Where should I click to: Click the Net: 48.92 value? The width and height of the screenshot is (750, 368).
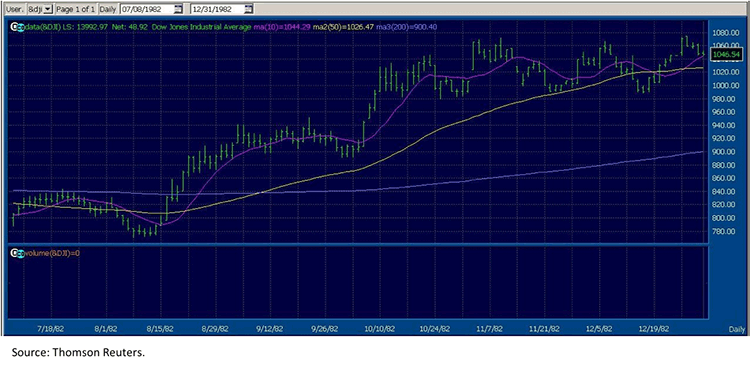(130, 28)
